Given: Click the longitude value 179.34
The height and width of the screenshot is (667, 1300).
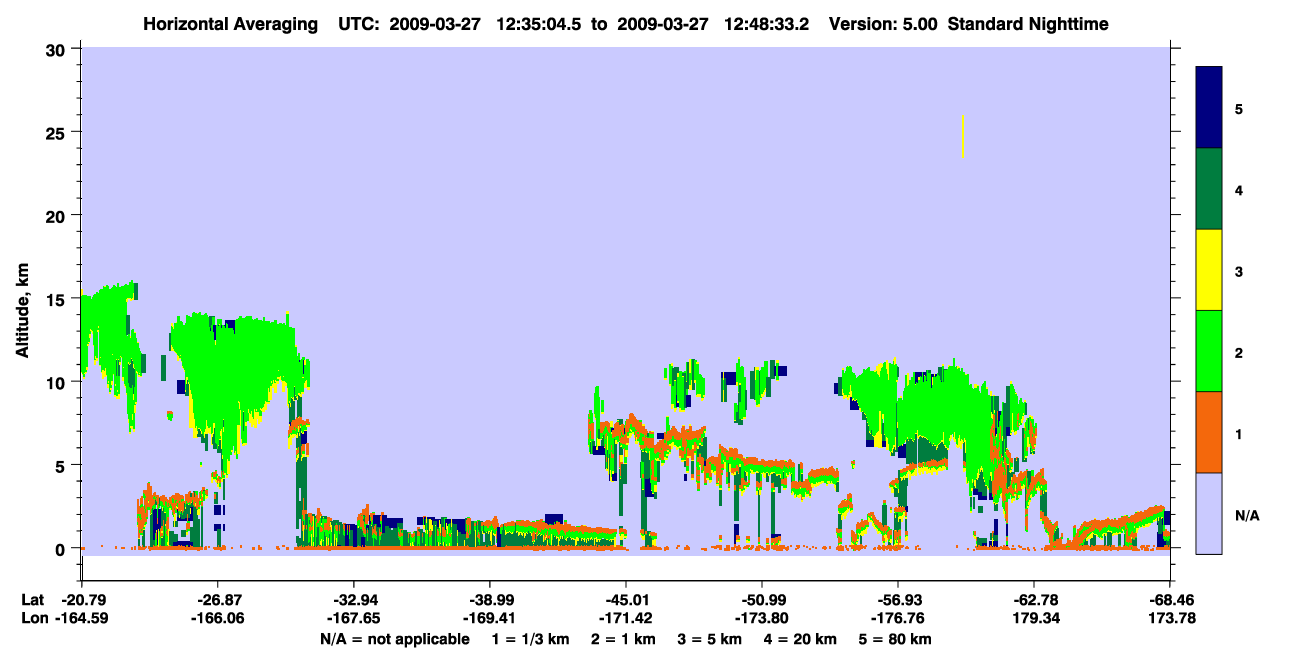Looking at the screenshot, I should click(x=1034, y=619).
